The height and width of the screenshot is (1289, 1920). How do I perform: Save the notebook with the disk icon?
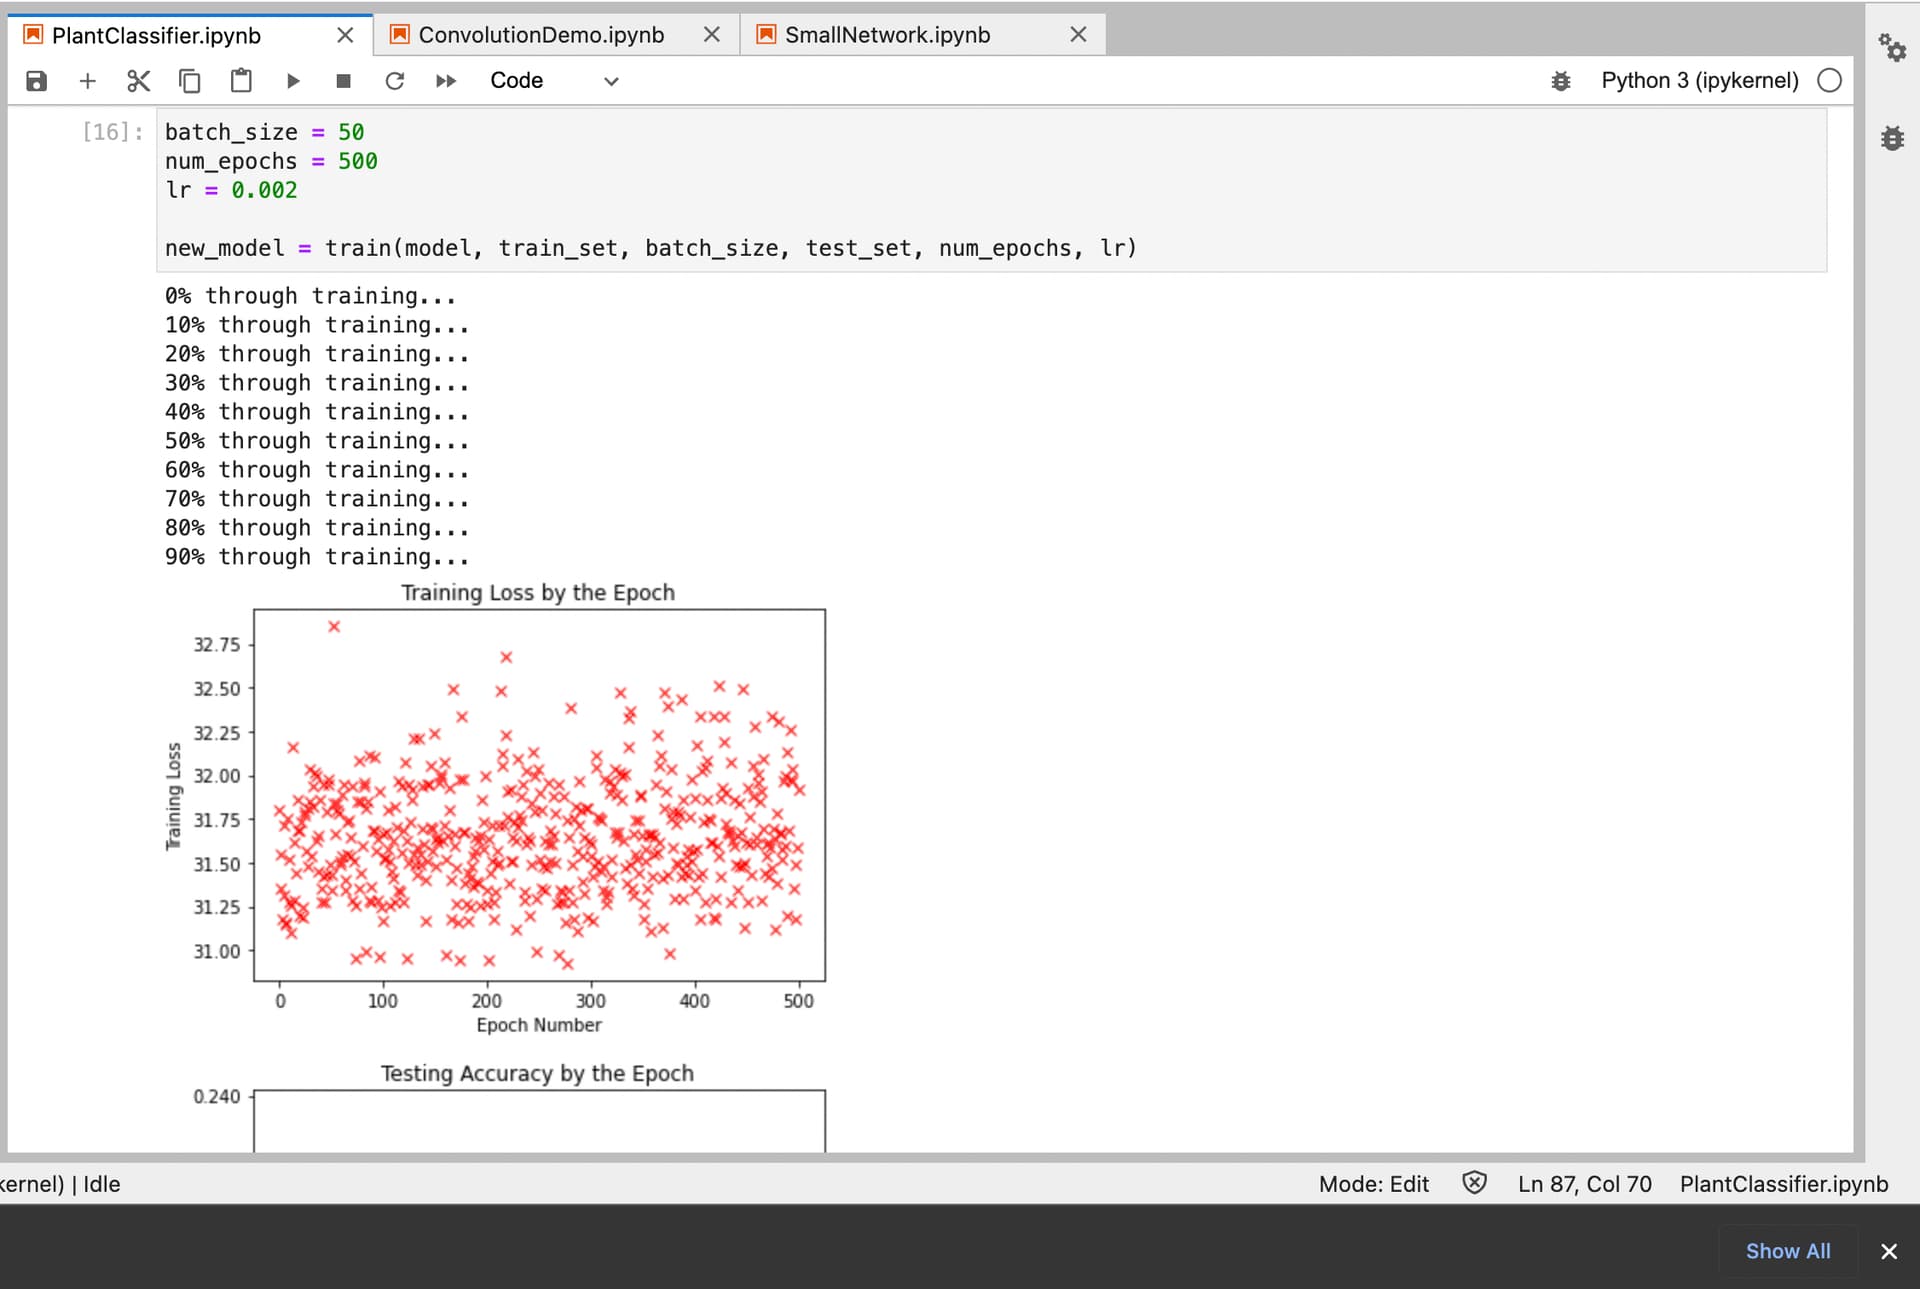[x=37, y=81]
